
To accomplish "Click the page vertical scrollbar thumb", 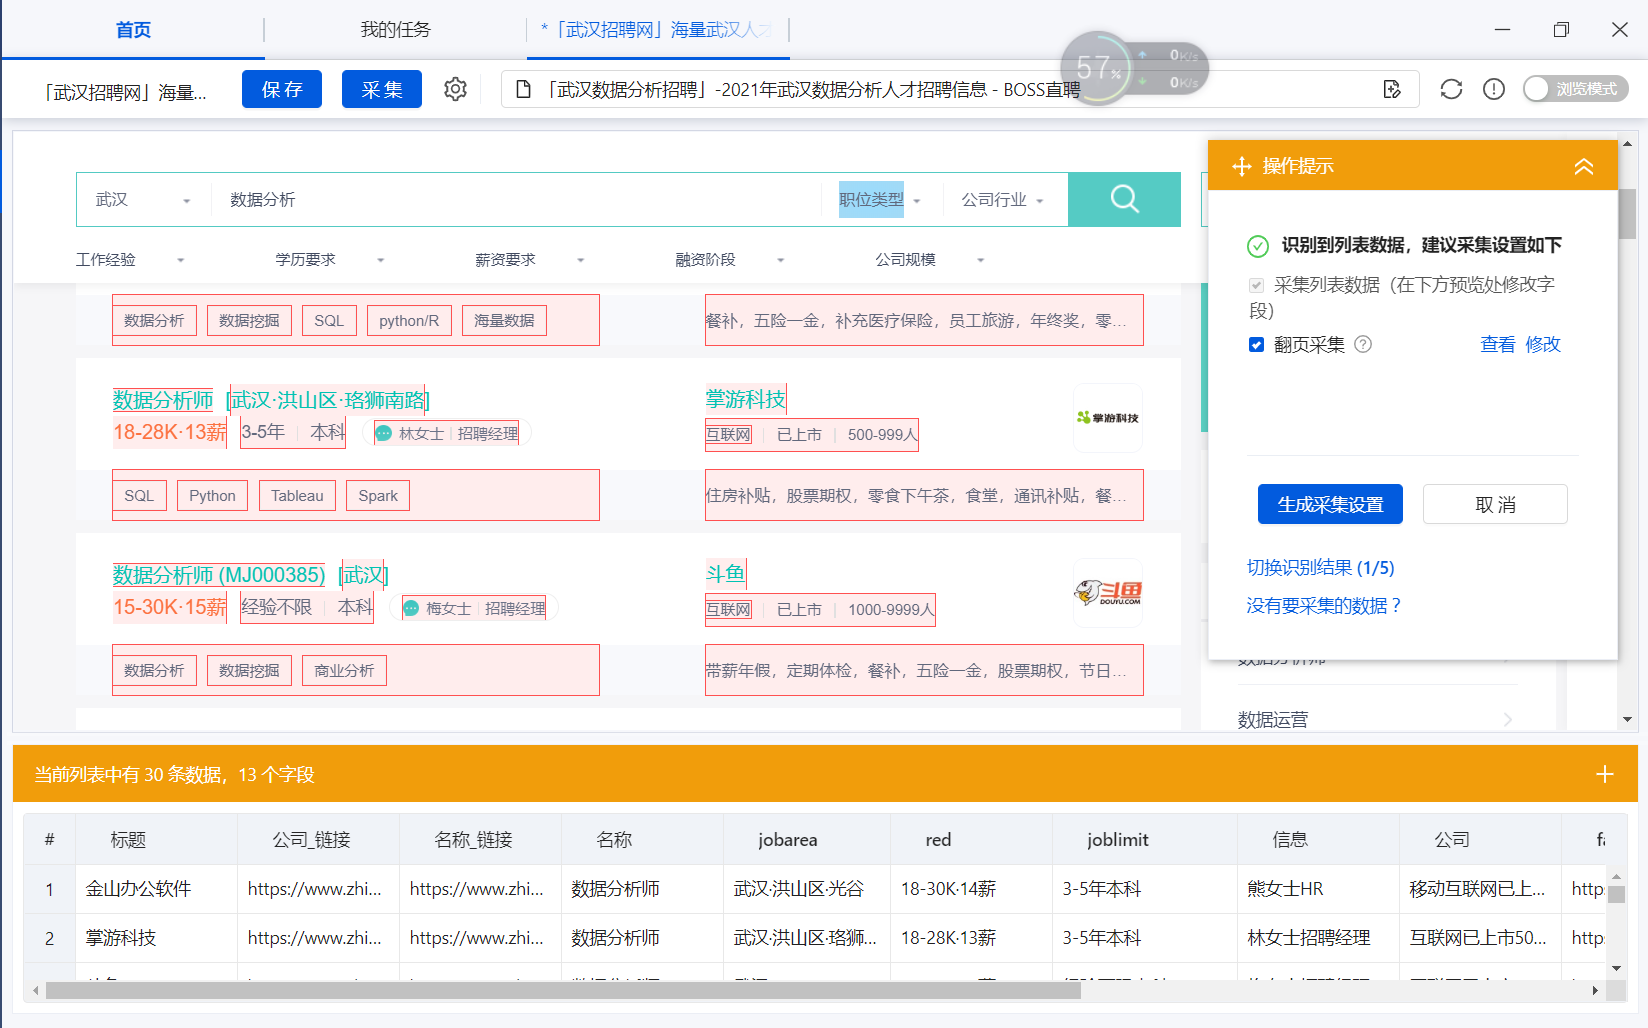I will tap(1627, 213).
